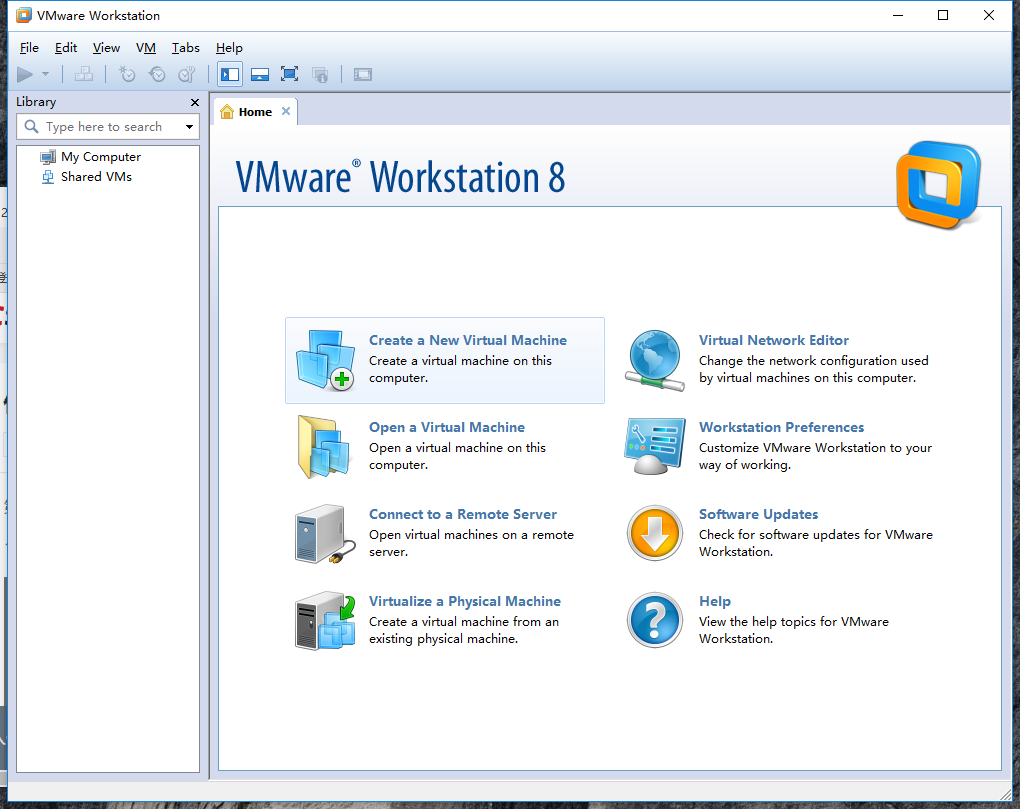Open the Edit menu

pos(66,47)
